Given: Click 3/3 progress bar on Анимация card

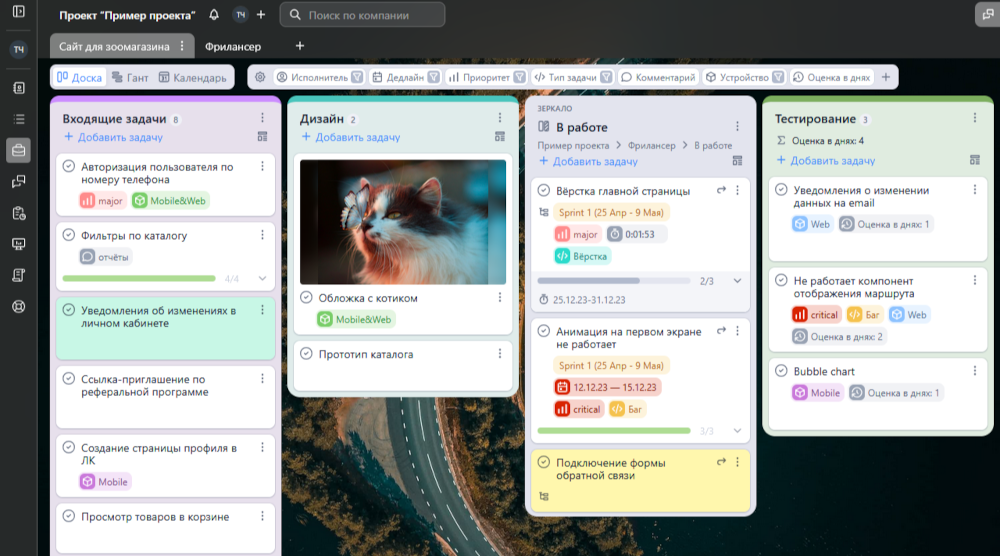Looking at the screenshot, I should 614,431.
